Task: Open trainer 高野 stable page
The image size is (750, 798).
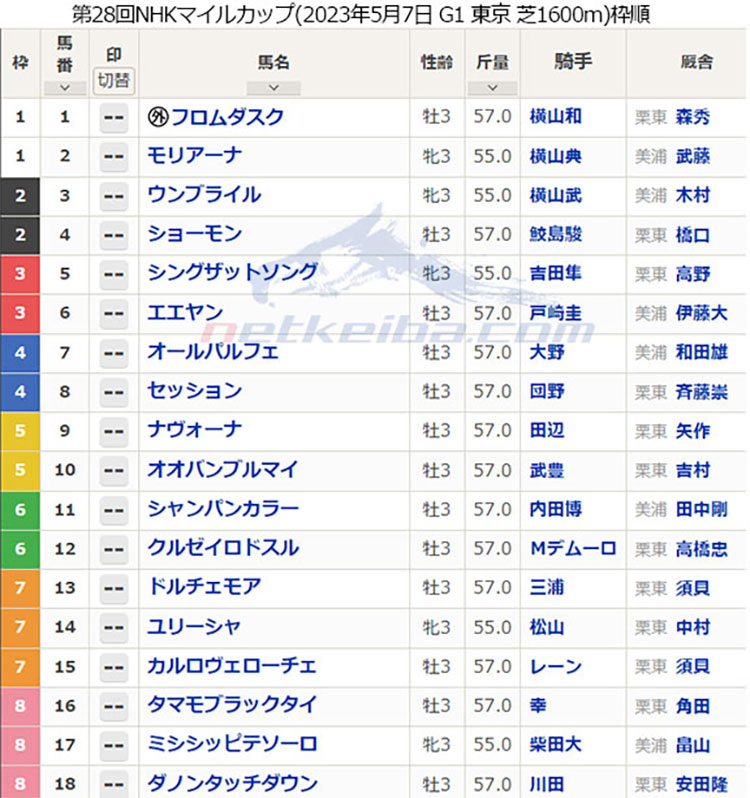Action: (693, 274)
